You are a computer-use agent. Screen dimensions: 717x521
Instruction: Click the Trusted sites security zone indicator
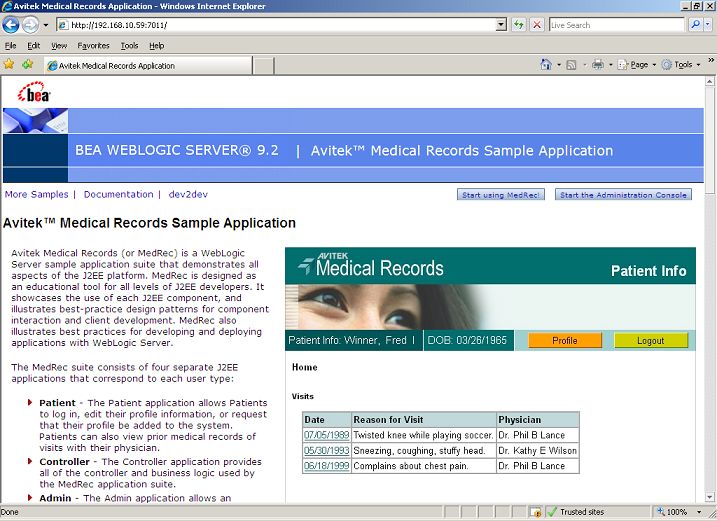[576, 512]
